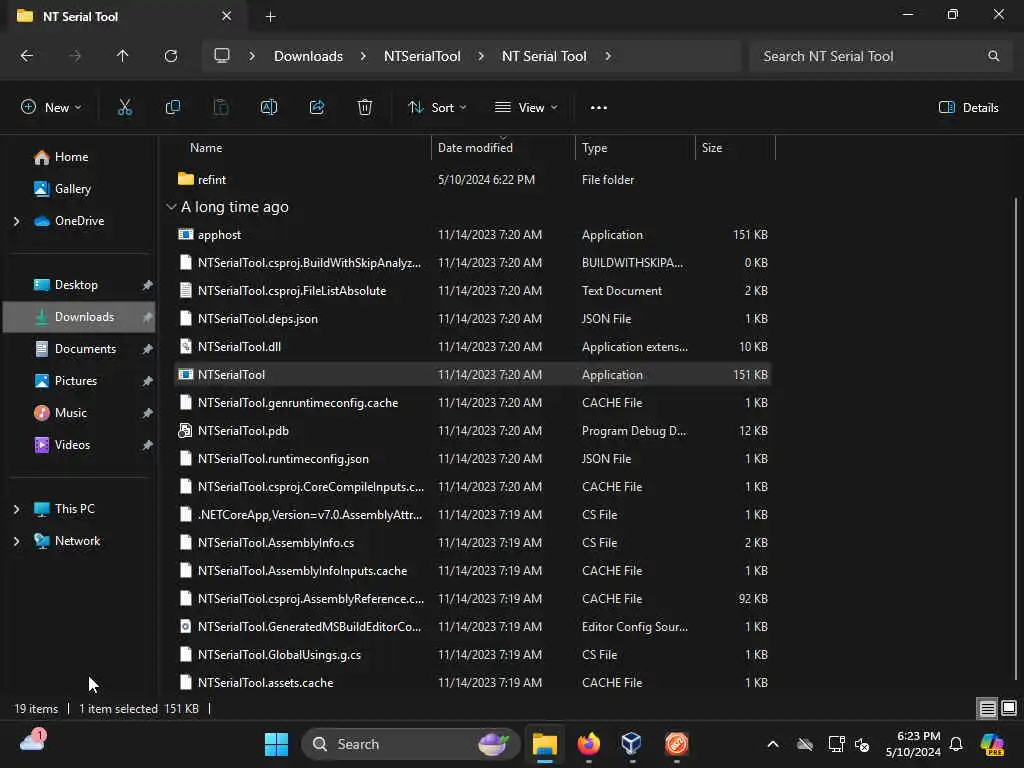
Task: Toggle the pin next to Music
Action: click(x=148, y=413)
